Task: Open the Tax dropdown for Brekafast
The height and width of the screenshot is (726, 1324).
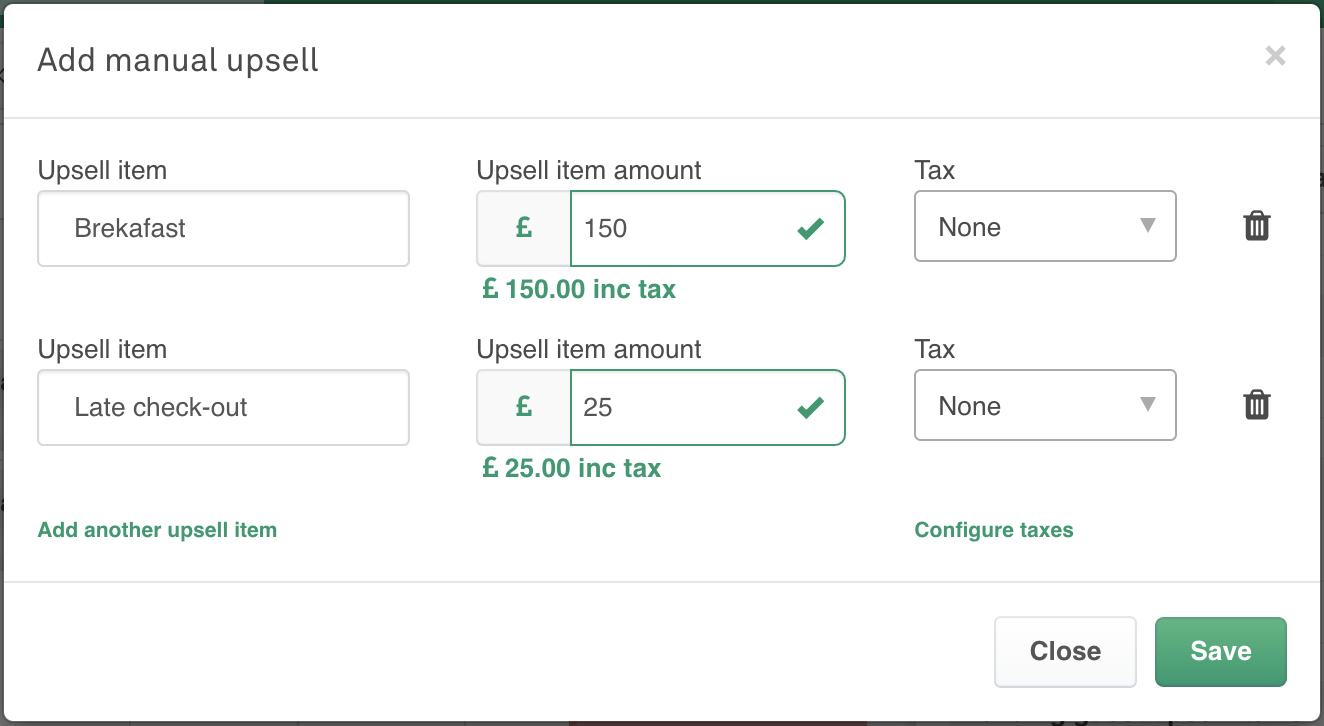Action: coord(1045,227)
